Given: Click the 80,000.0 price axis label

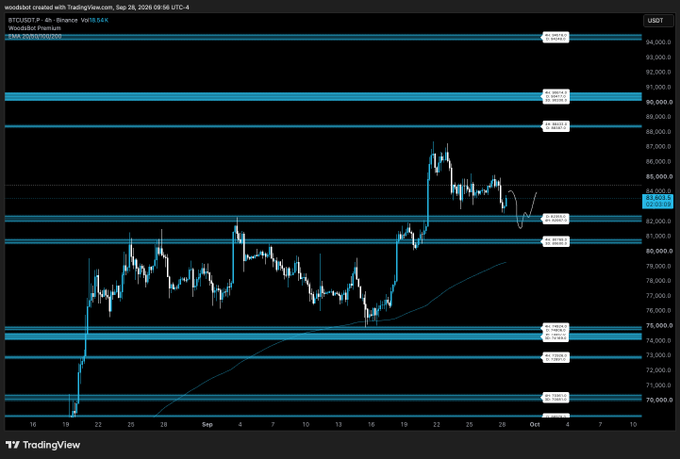Looking at the screenshot, I should pyautogui.click(x=659, y=251).
